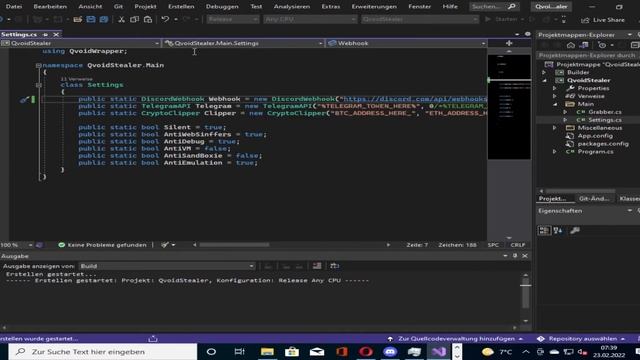Click the Save toolbar icon
Image resolution: width=640 pixels, height=360 pixels.
click(91, 19)
